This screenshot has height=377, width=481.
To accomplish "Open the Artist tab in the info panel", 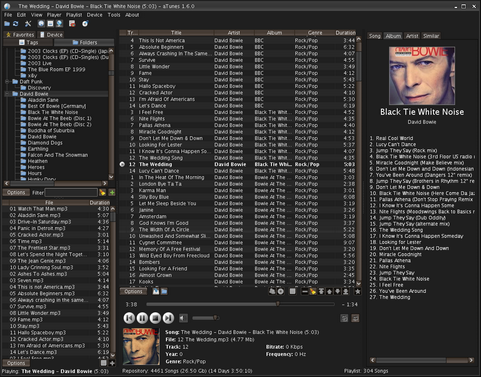I will tap(412, 36).
